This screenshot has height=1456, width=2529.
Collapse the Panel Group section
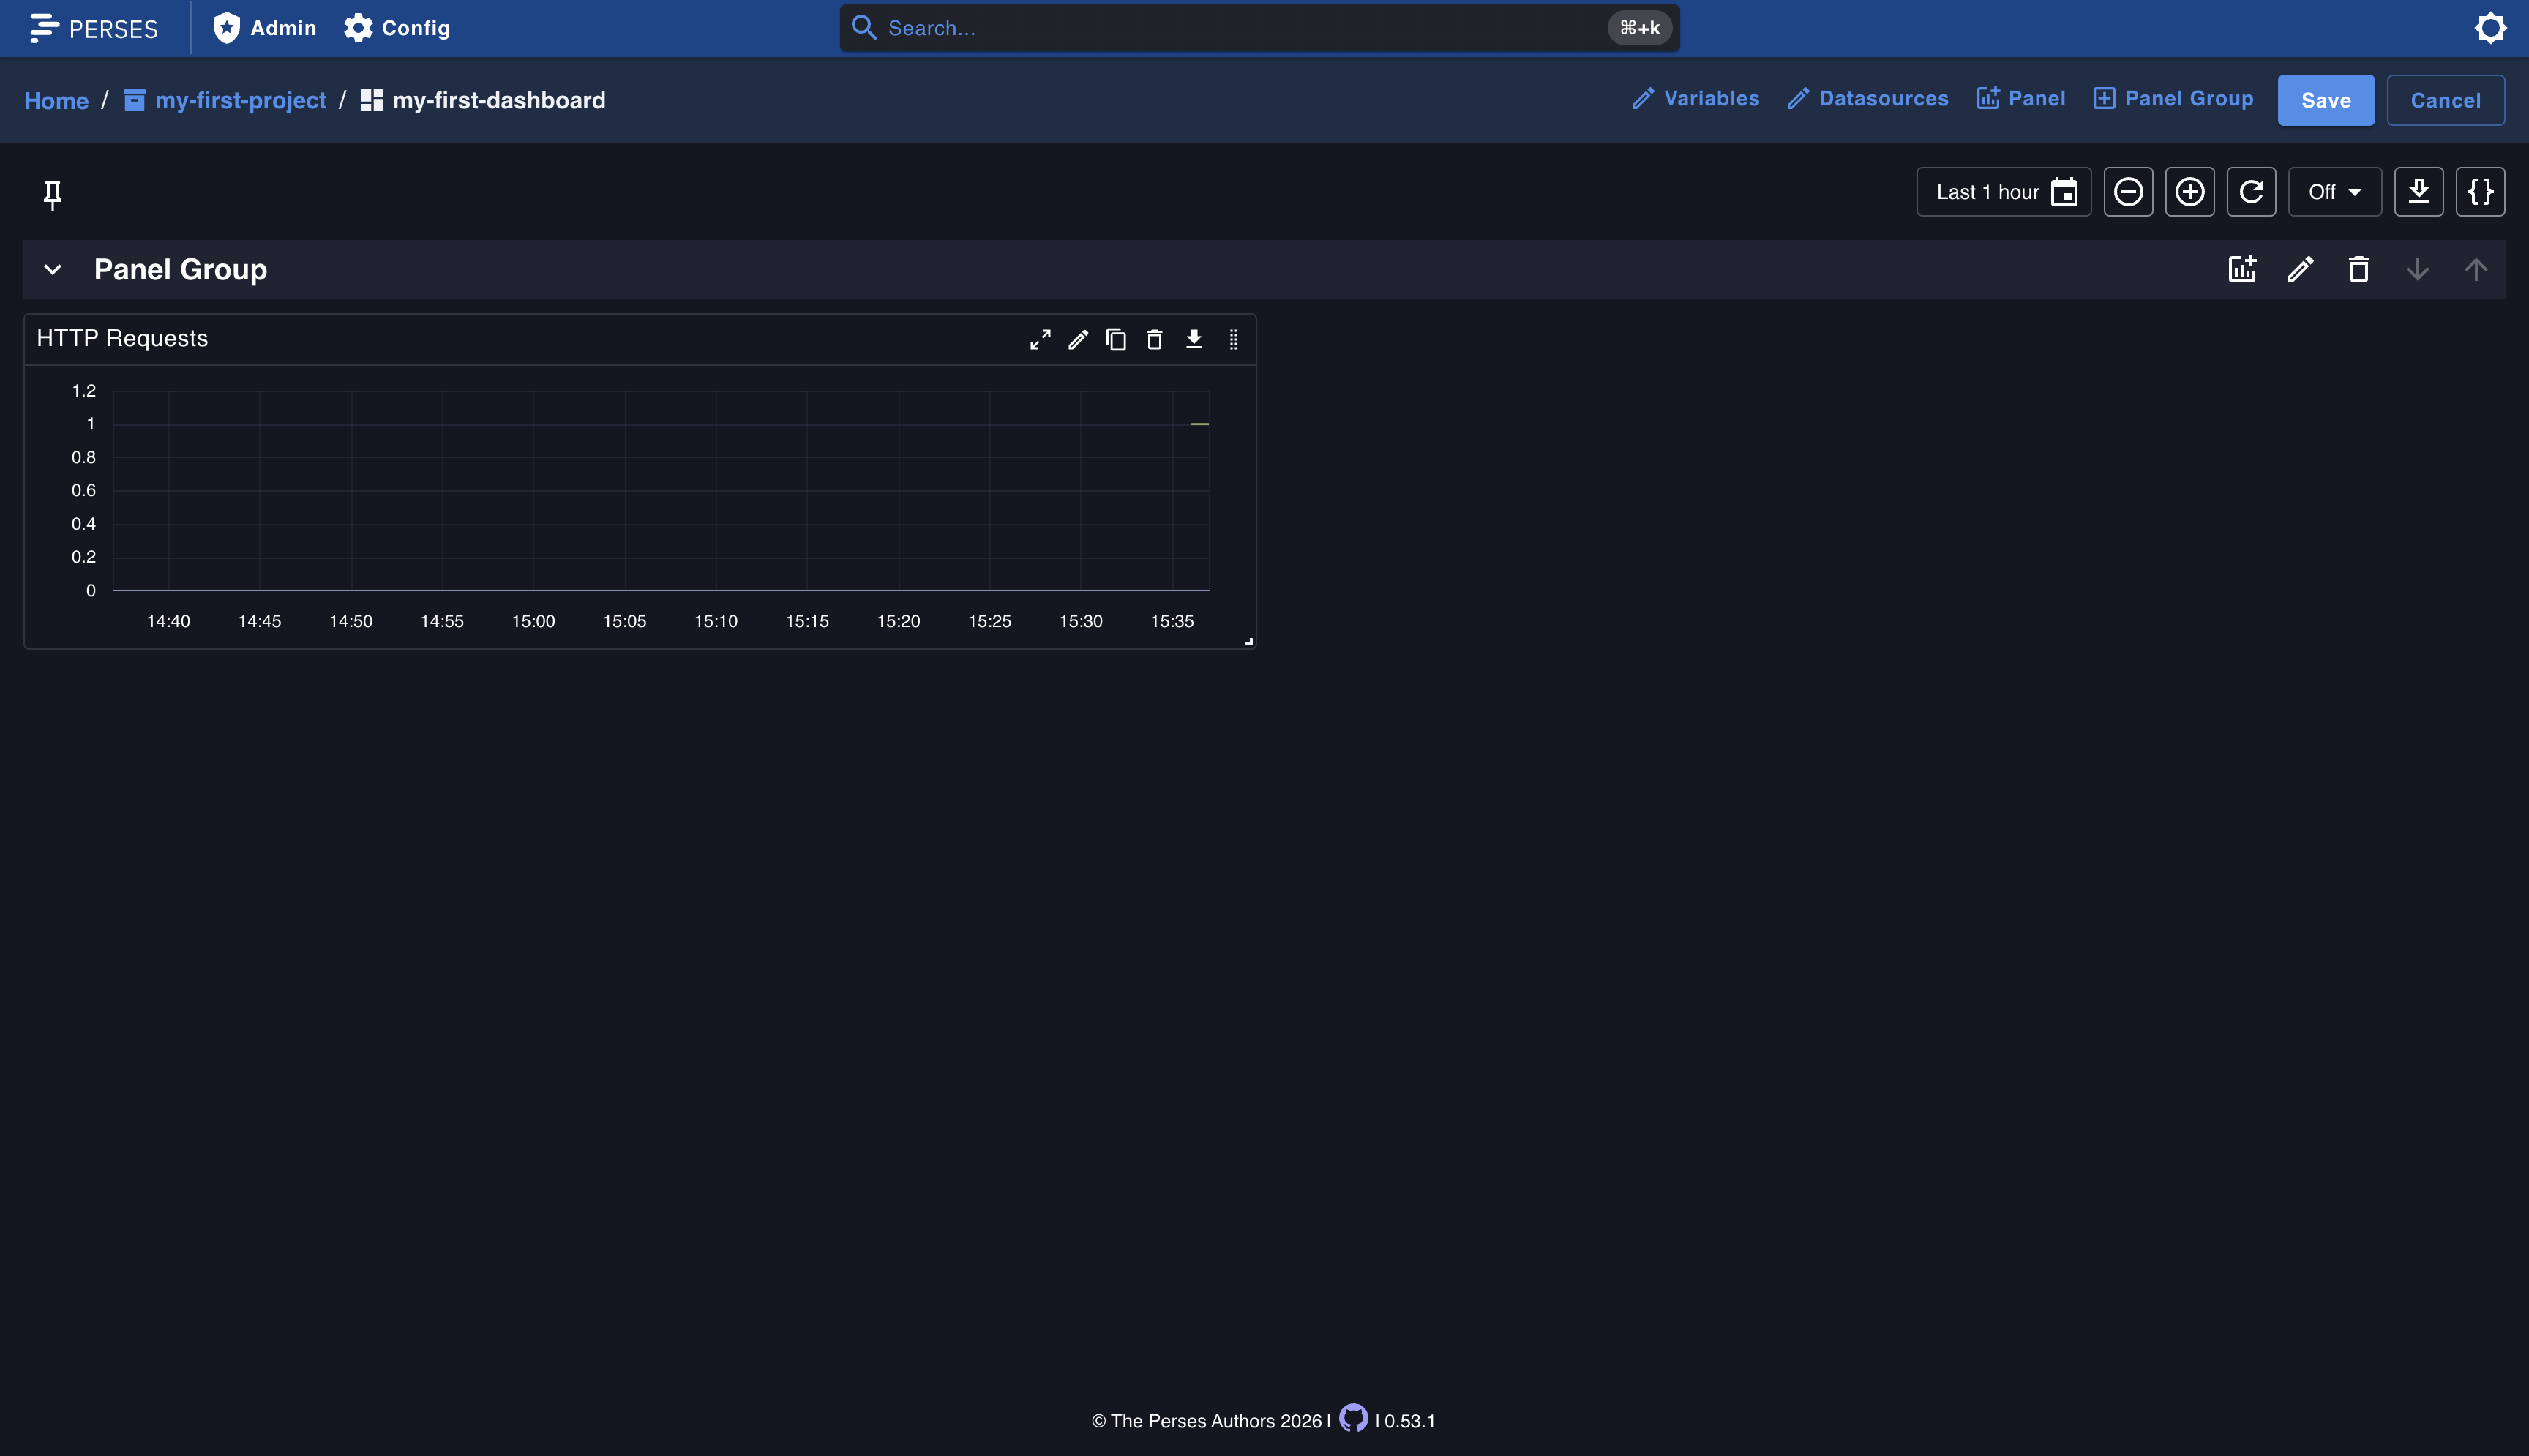(53, 270)
